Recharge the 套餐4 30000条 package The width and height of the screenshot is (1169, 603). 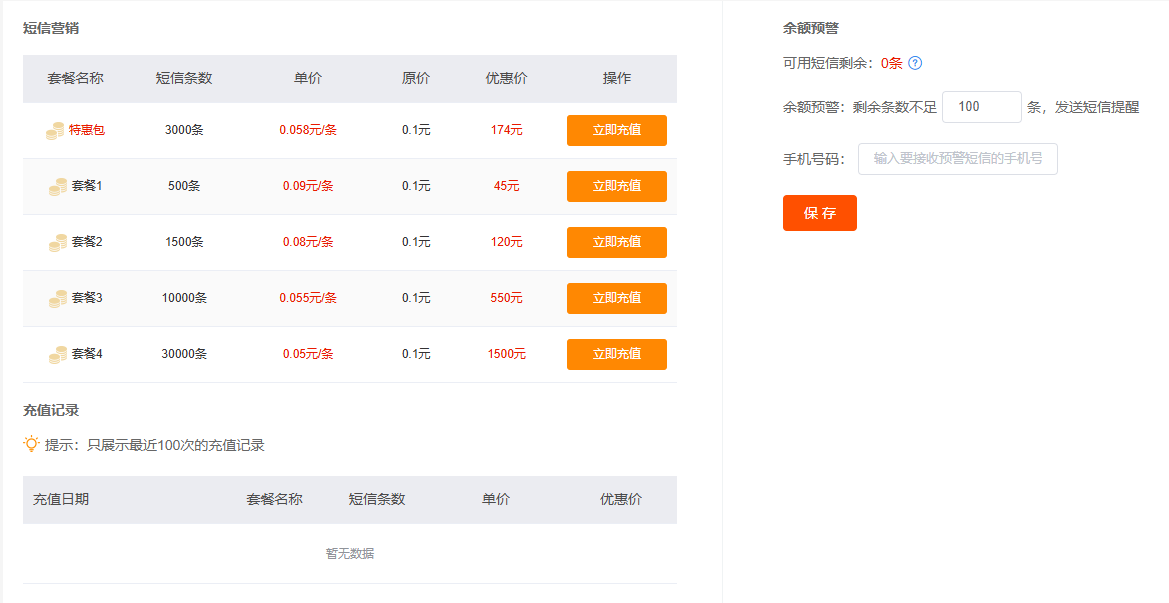coord(617,354)
